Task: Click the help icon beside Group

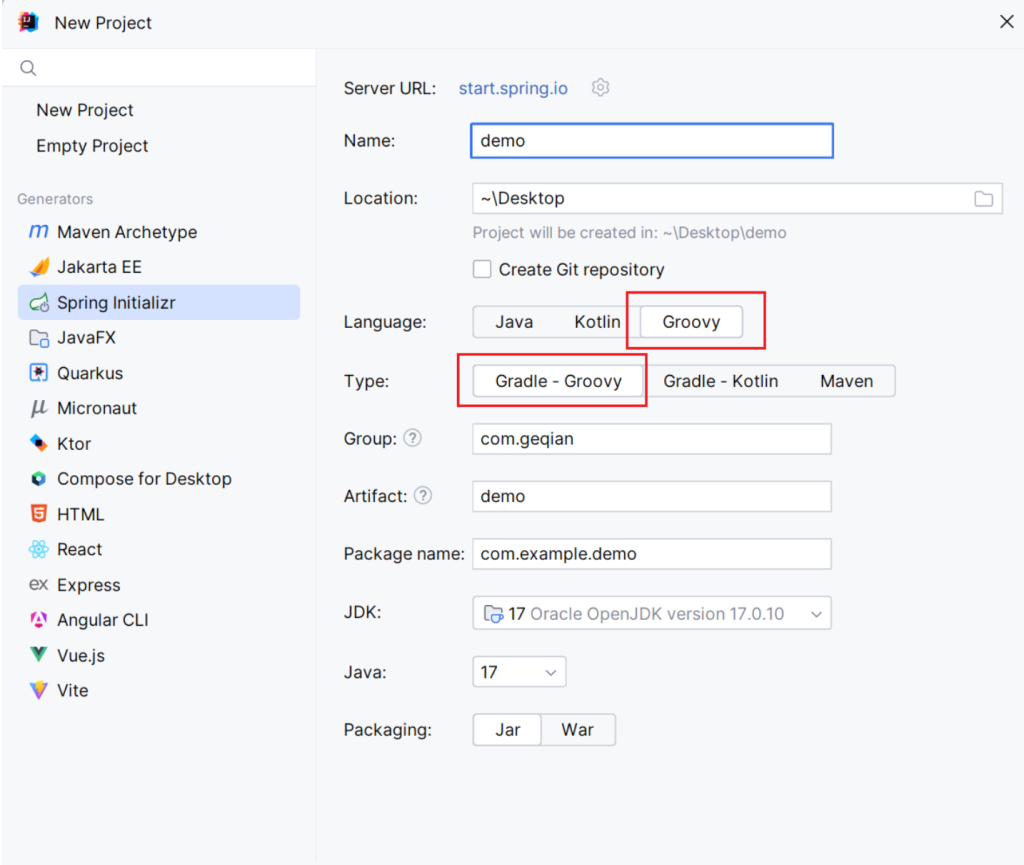Action: click(x=412, y=438)
